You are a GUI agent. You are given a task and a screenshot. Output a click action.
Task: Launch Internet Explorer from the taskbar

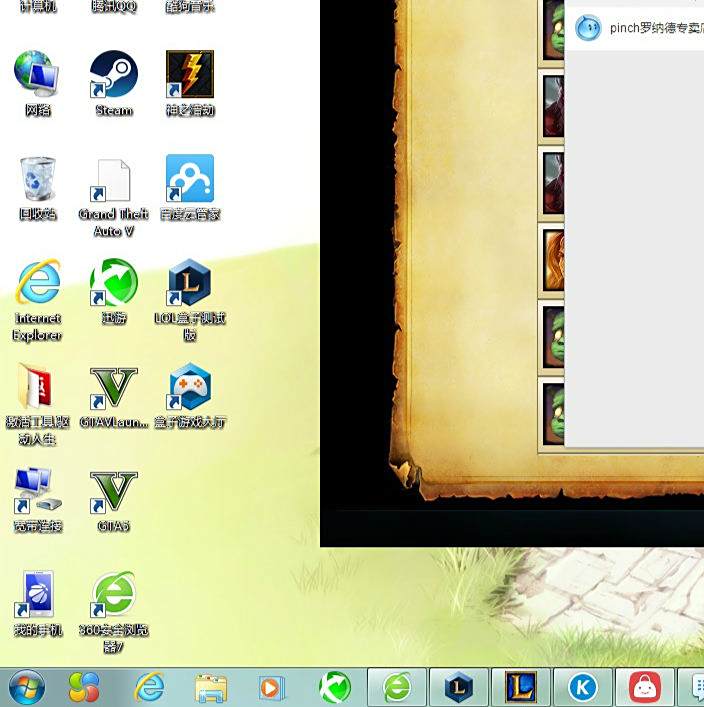coord(149,687)
